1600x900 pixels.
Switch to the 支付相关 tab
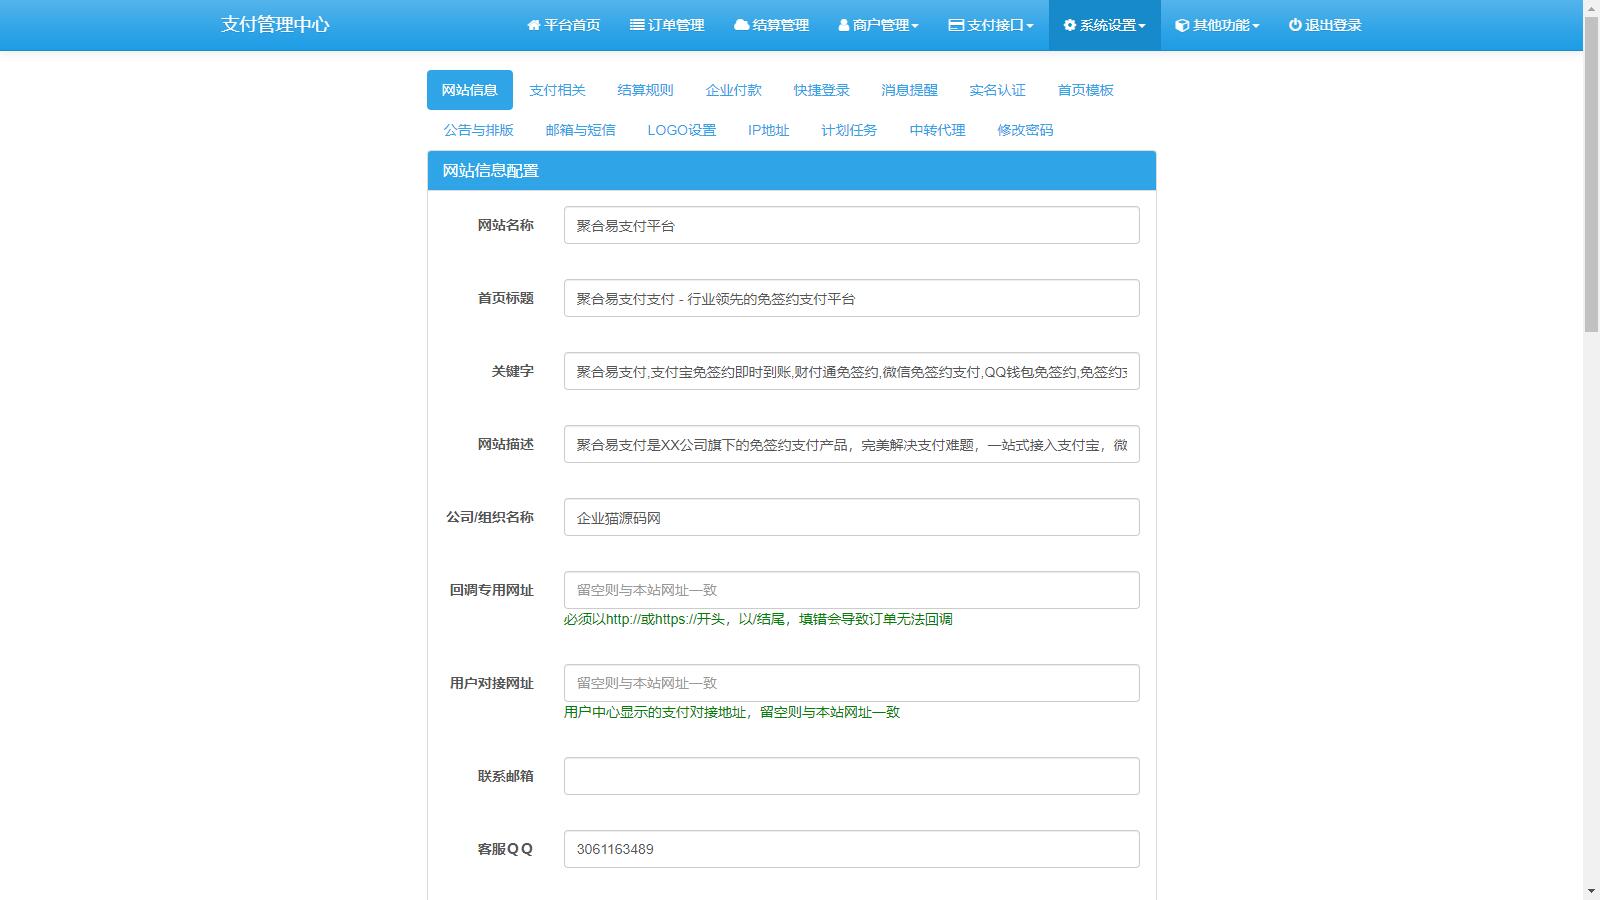557,90
